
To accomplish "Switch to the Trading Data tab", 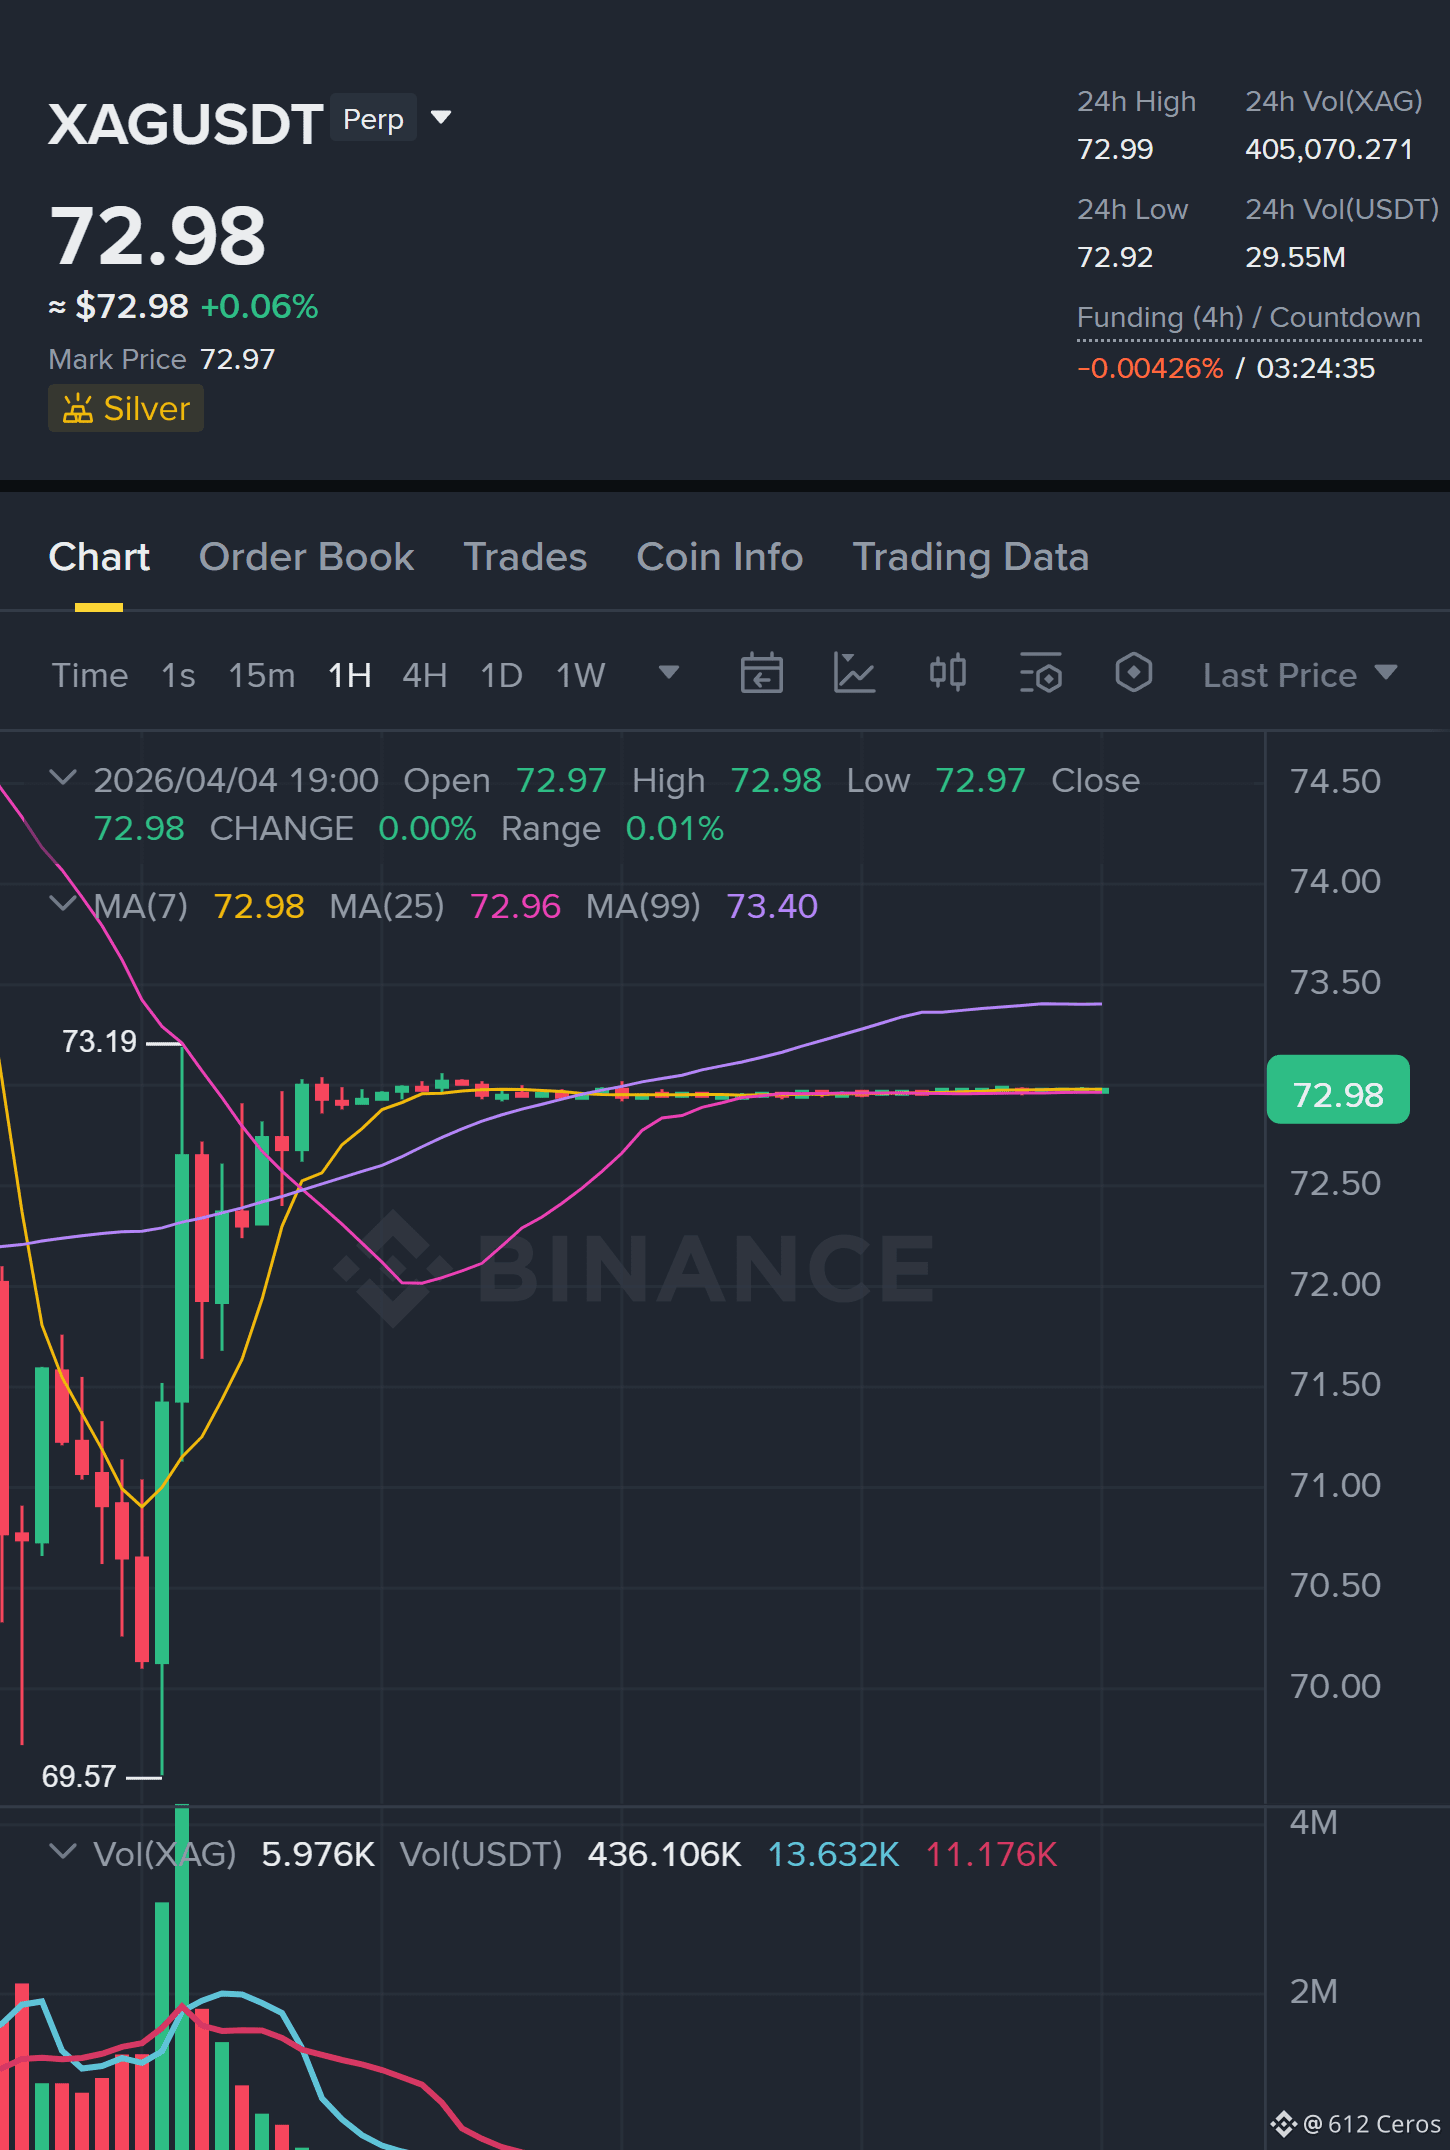I will coord(970,557).
